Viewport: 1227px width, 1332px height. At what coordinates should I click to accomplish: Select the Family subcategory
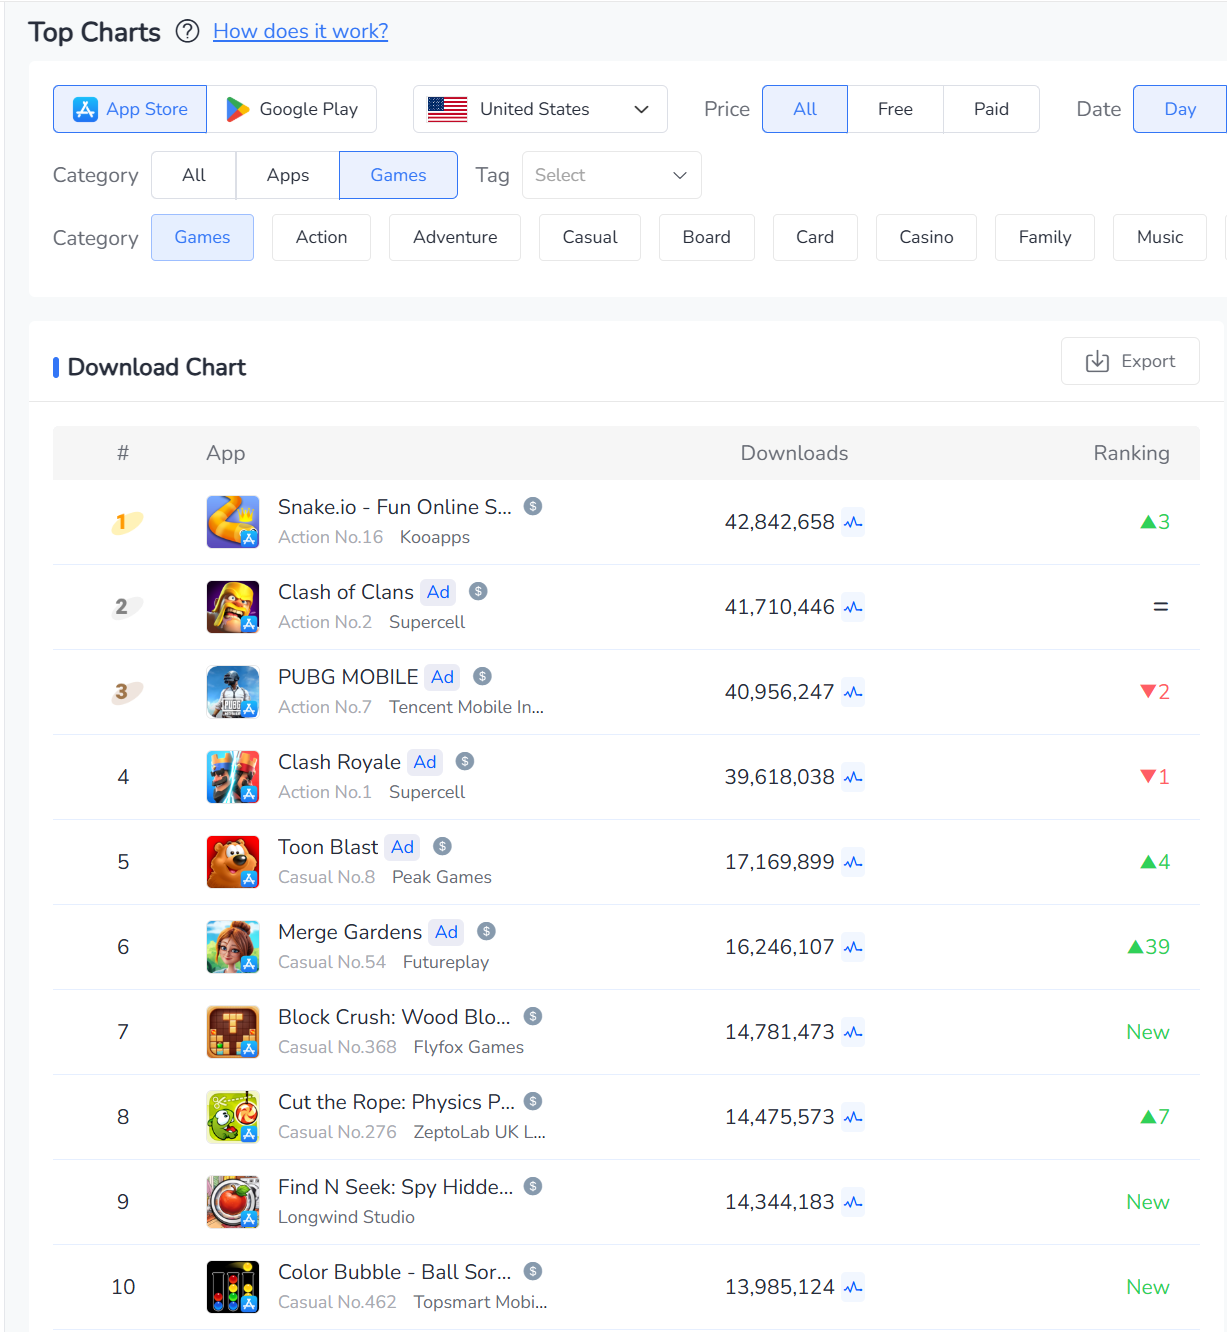point(1045,237)
